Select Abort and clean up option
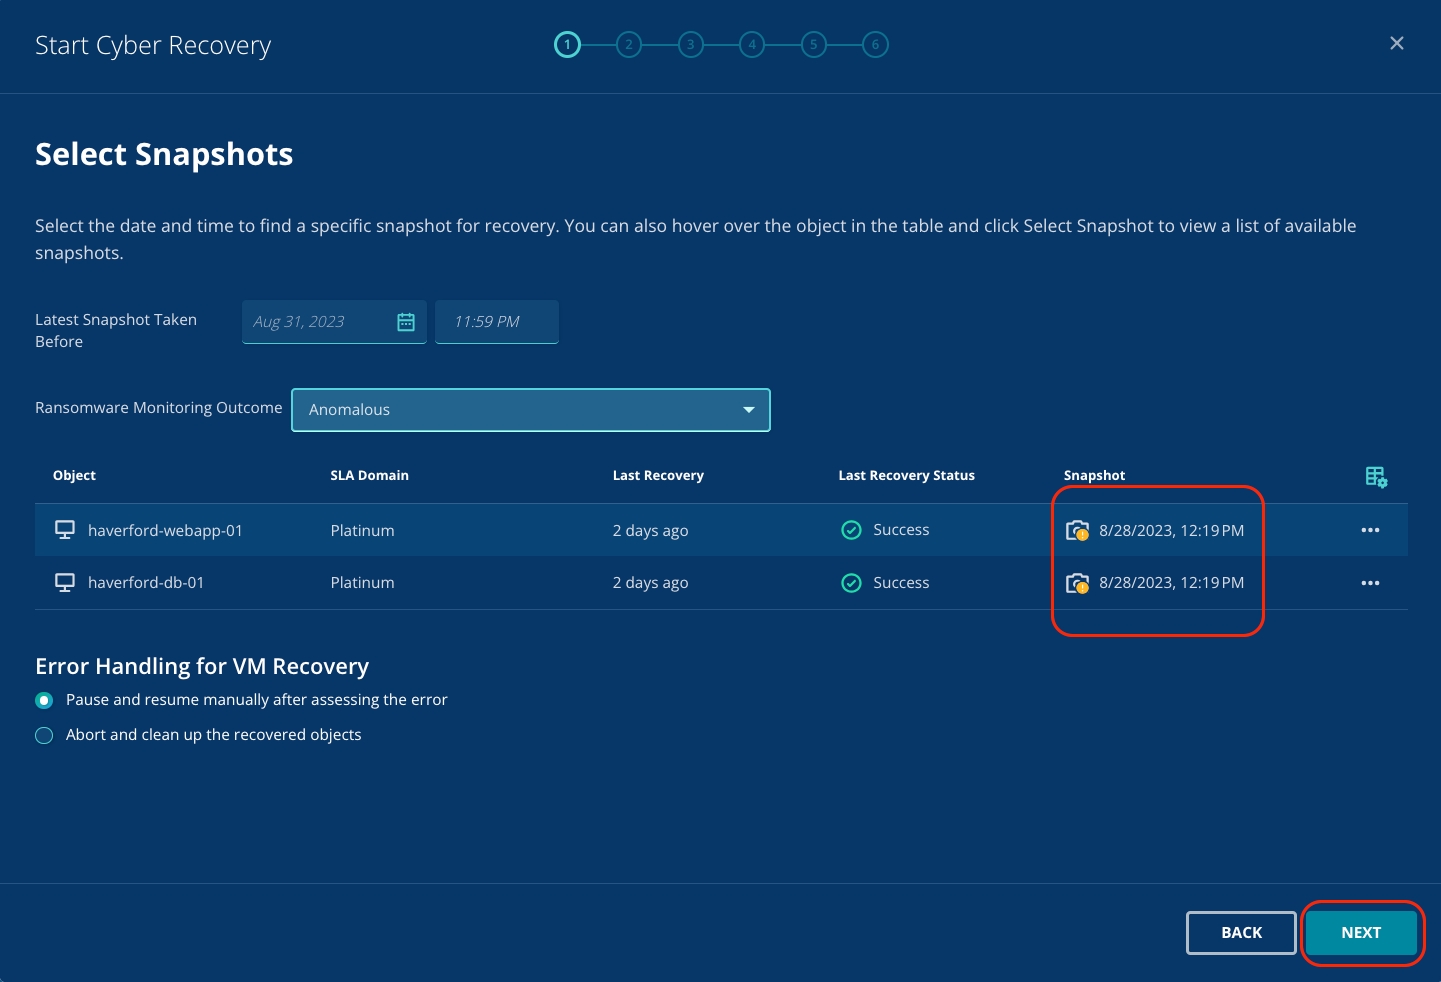This screenshot has height=982, width=1441. pyautogui.click(x=44, y=736)
